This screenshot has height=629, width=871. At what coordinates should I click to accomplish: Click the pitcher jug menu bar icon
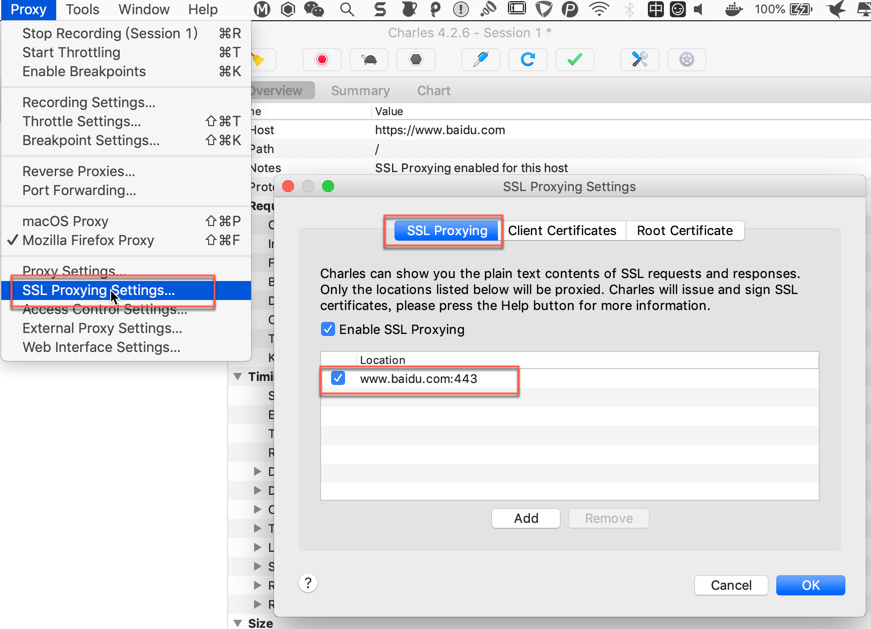pos(408,9)
